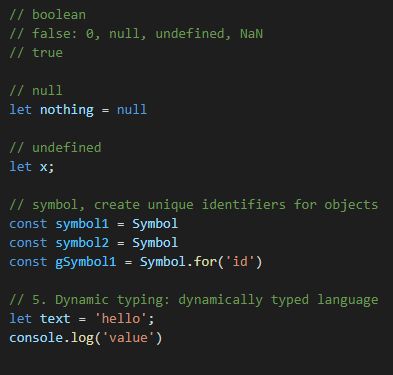This screenshot has height=375, width=393.
Task: Place cursor in variable name 'nothing'
Action: point(67,110)
